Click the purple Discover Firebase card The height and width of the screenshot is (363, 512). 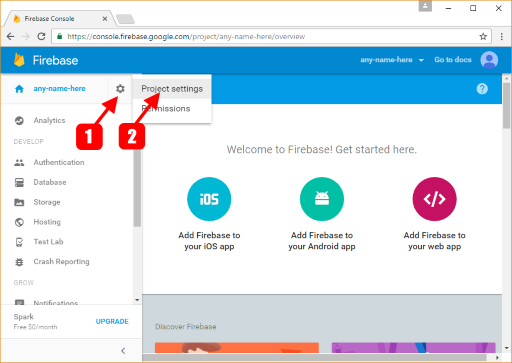point(413,348)
